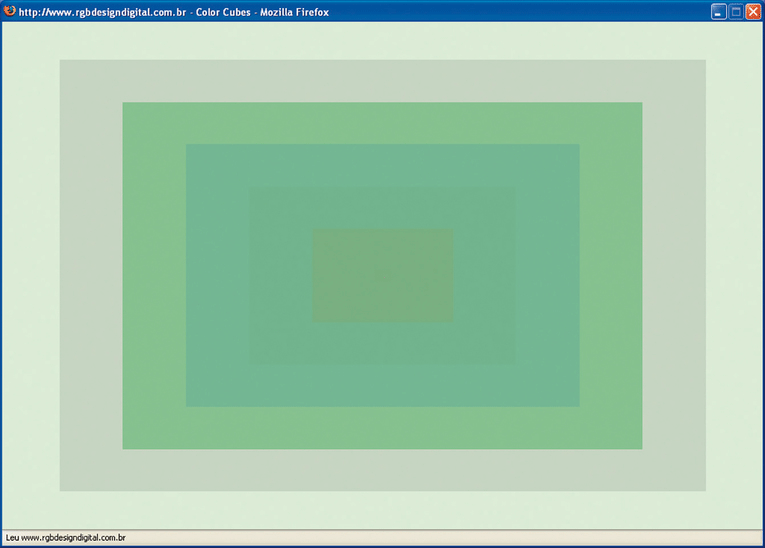Click the URL text in the title bar
This screenshot has height=548, width=765.
click(102, 12)
